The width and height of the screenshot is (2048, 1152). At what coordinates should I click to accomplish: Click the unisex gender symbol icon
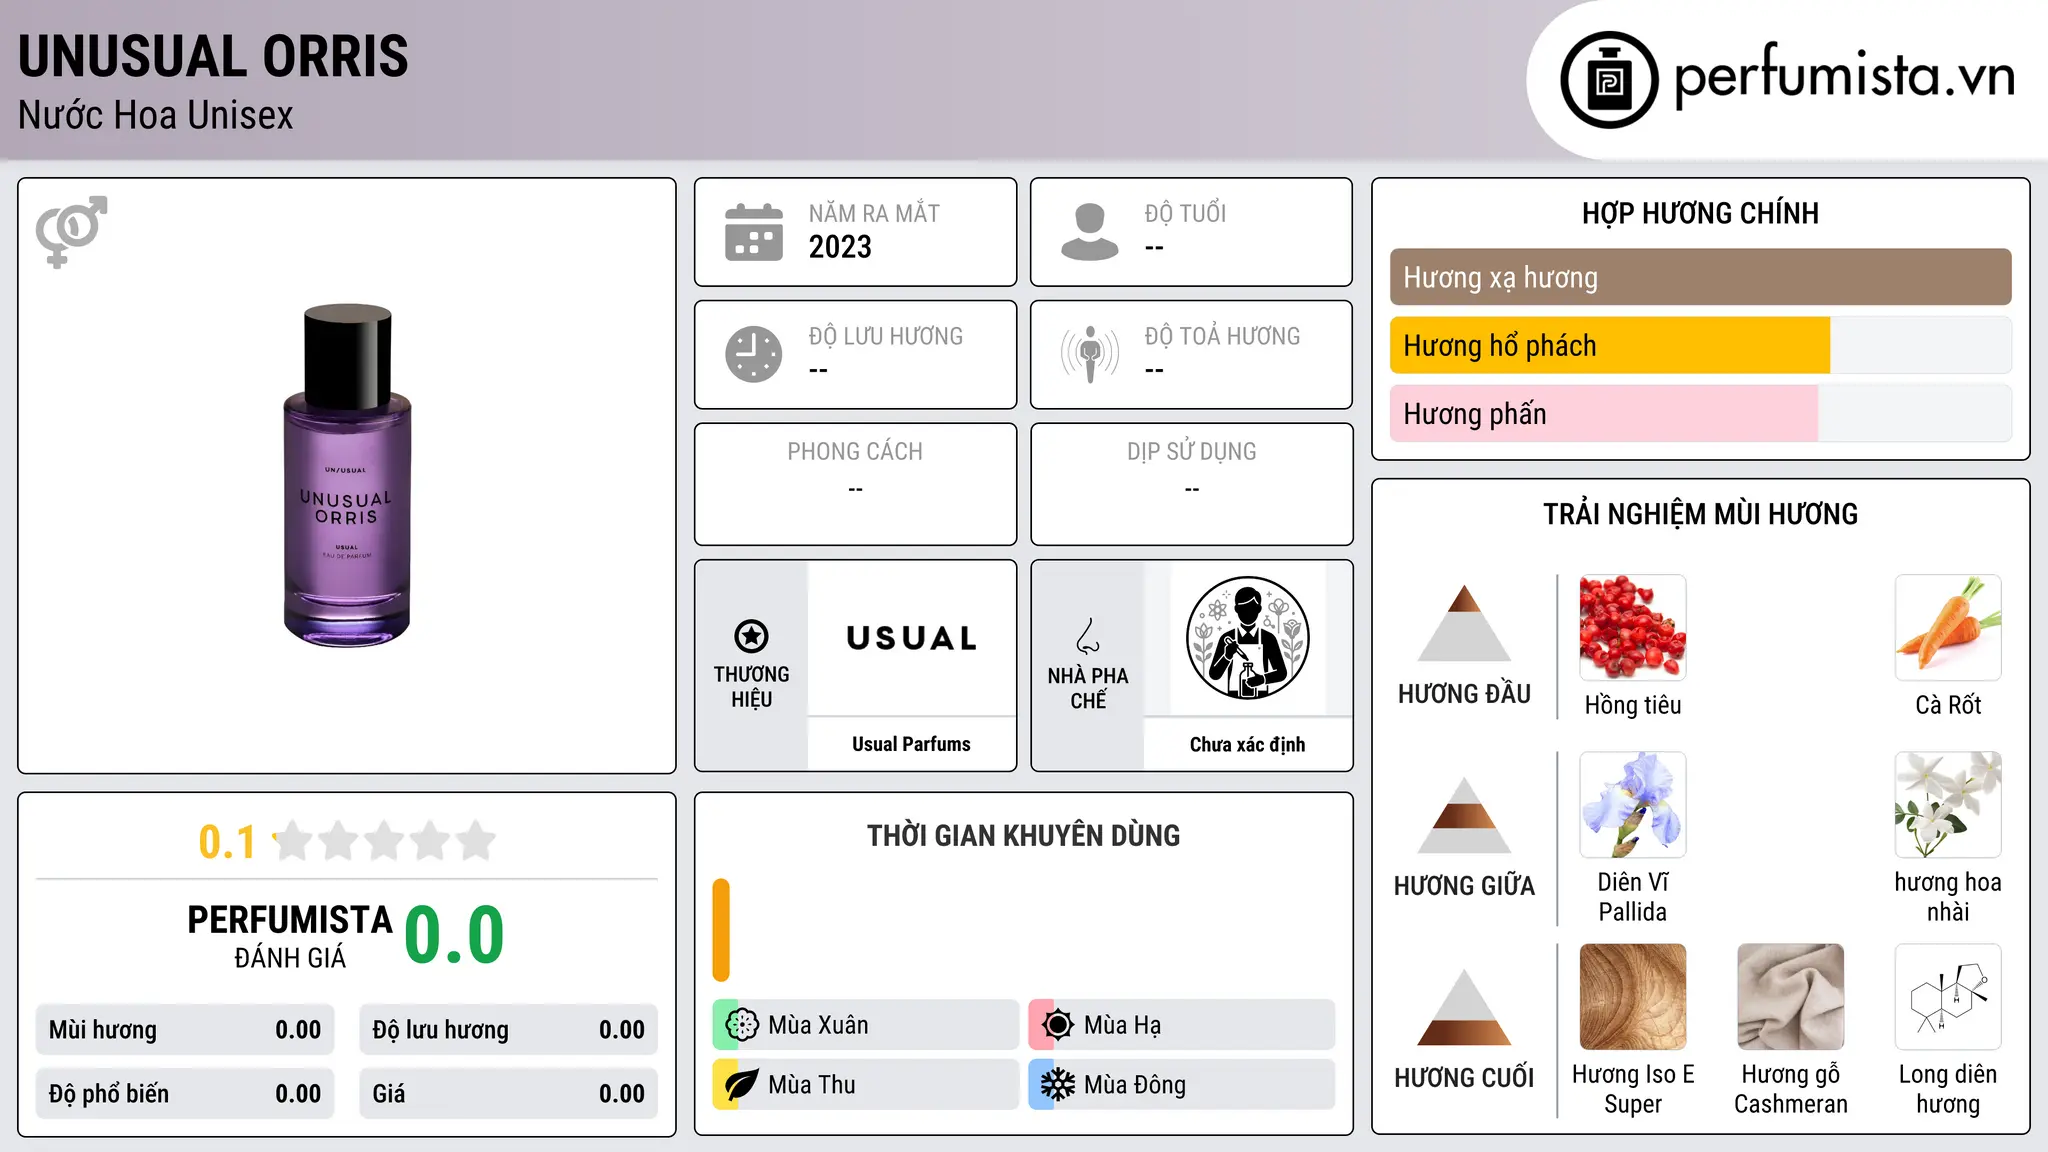(x=71, y=232)
